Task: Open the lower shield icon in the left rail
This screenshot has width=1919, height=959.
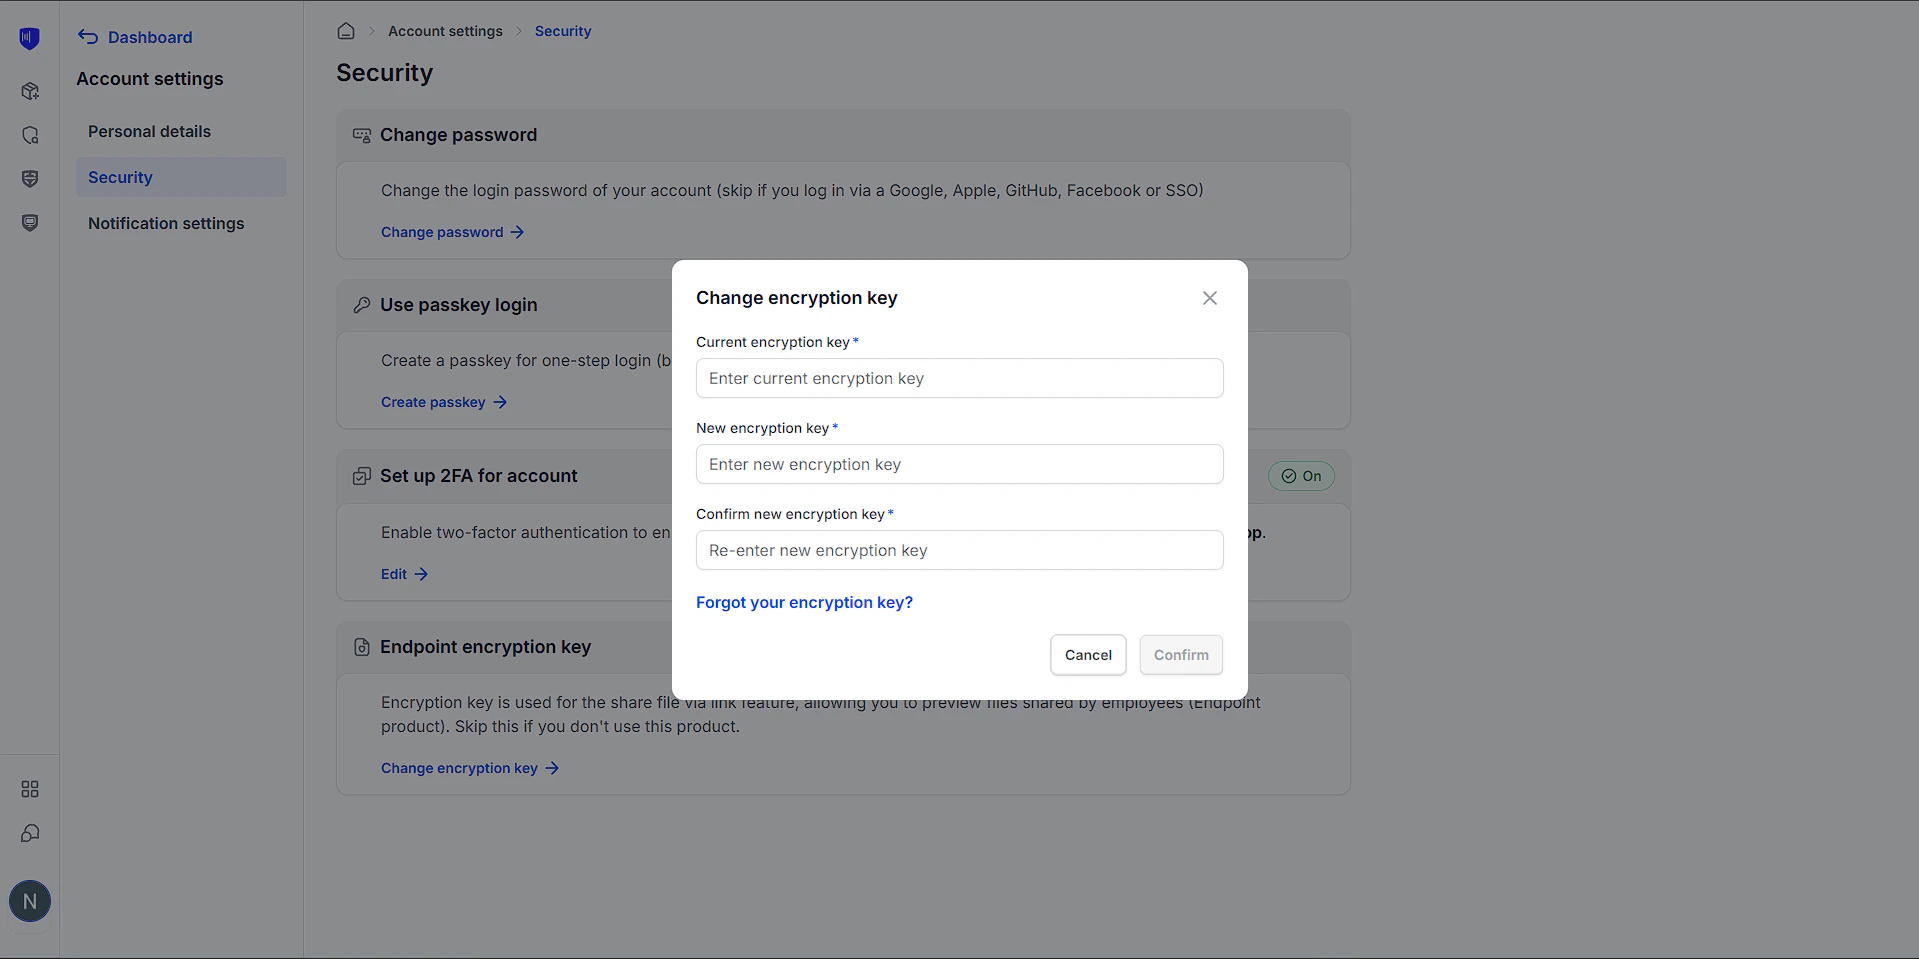Action: [x=30, y=223]
